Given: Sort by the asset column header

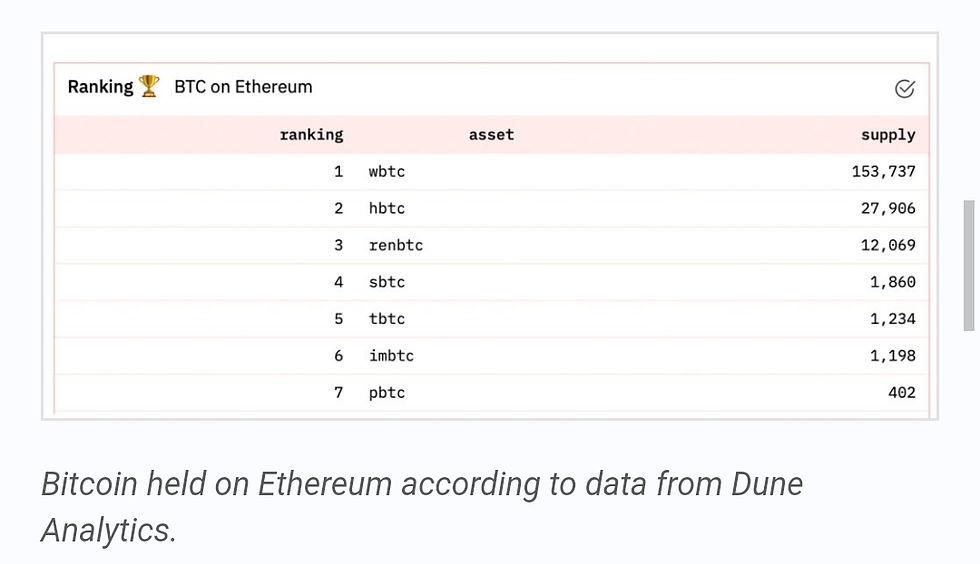Looking at the screenshot, I should tap(491, 134).
